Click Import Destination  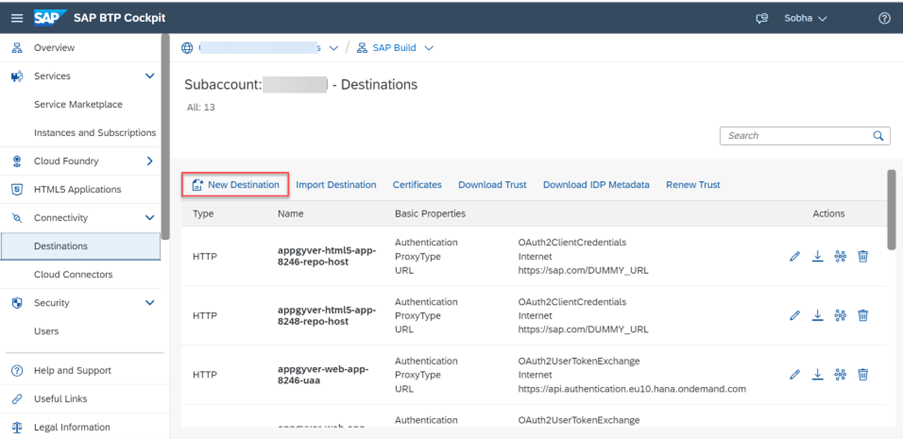pyautogui.click(x=336, y=185)
